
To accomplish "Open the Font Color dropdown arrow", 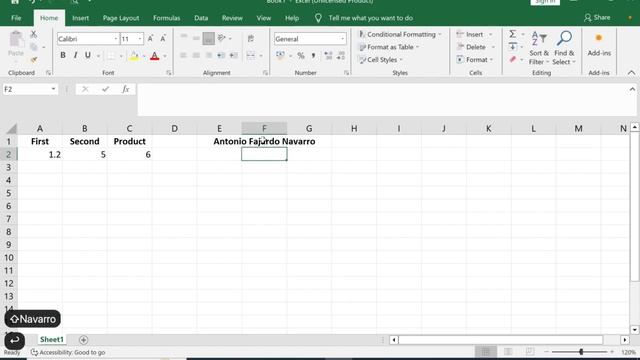I will click(x=165, y=56).
